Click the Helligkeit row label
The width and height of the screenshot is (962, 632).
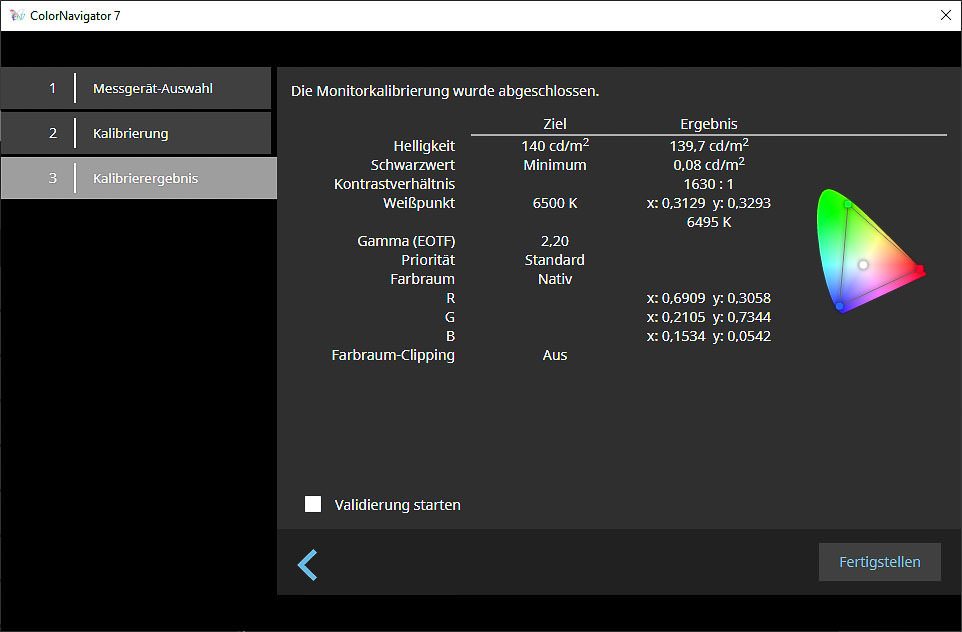(424, 146)
